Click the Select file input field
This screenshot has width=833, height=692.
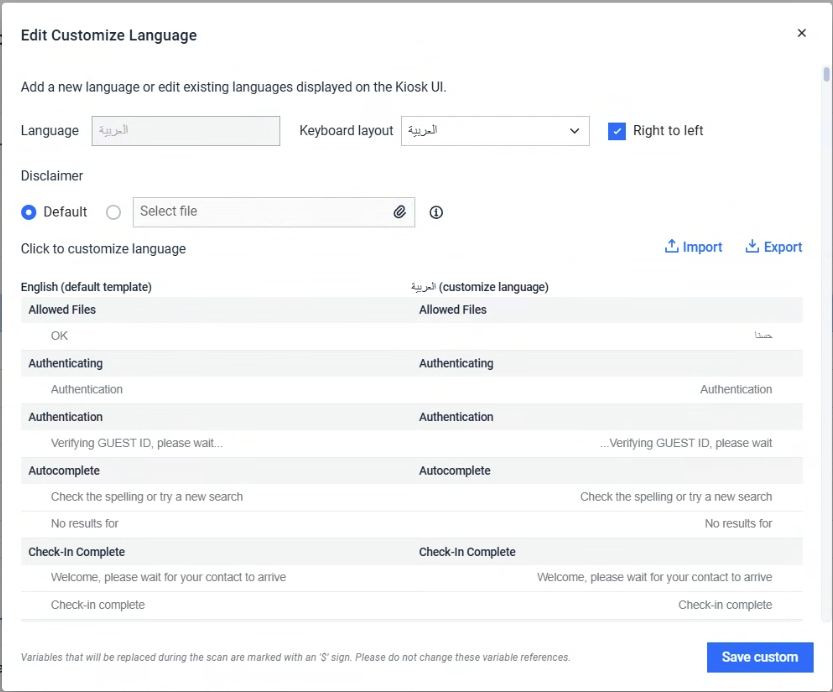(262, 212)
